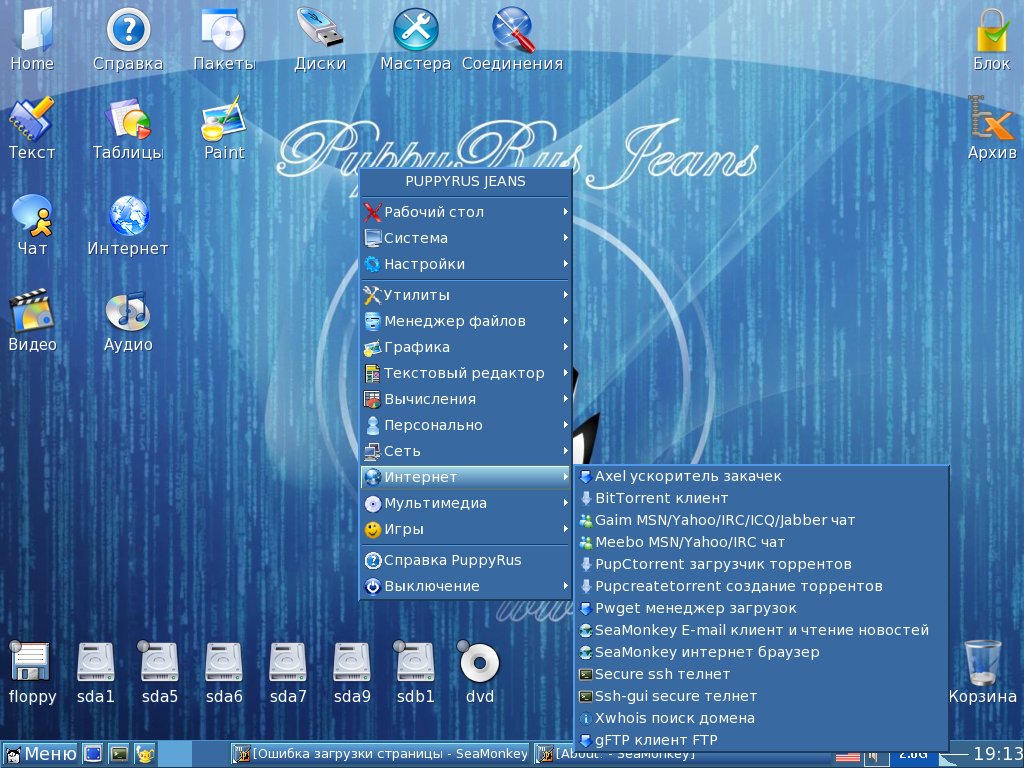Expand the Менеджер файлов submenu
Viewport: 1024px width, 768px height.
(466, 321)
